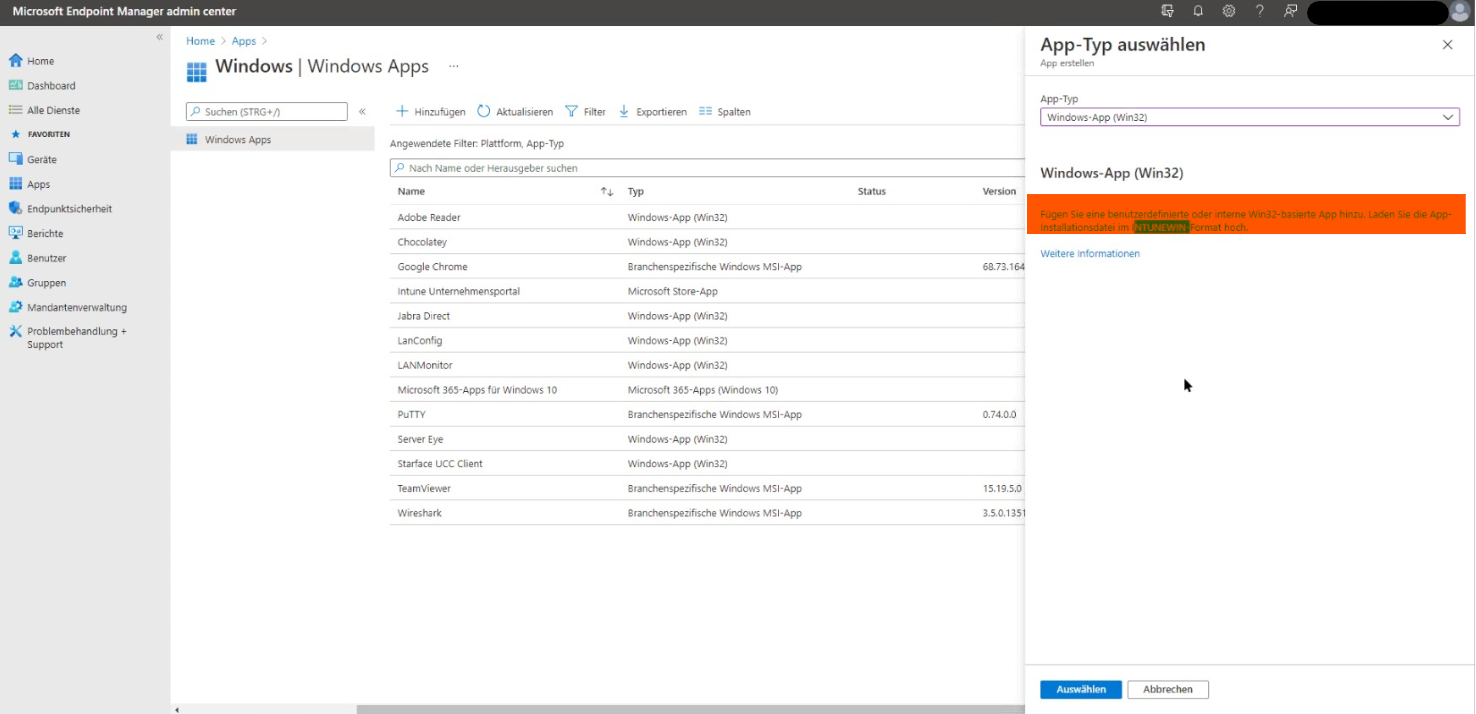The width and height of the screenshot is (1476, 714).
Task: Open the help question mark icon
Action: tap(1260, 11)
